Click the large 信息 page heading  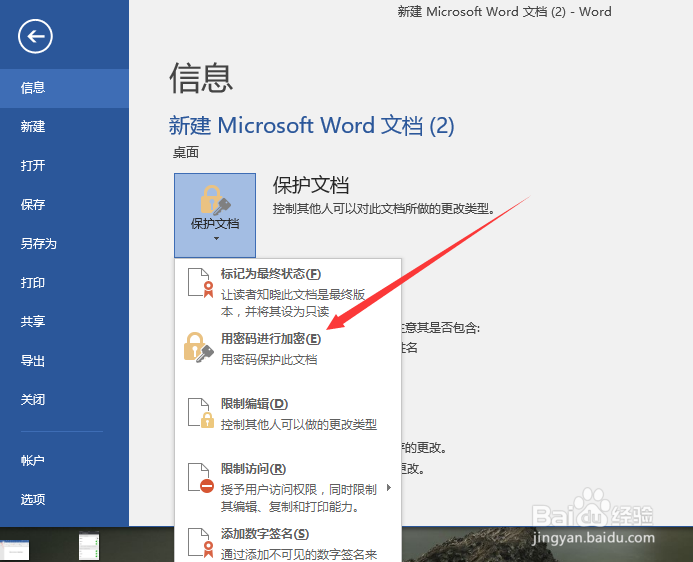point(202,78)
